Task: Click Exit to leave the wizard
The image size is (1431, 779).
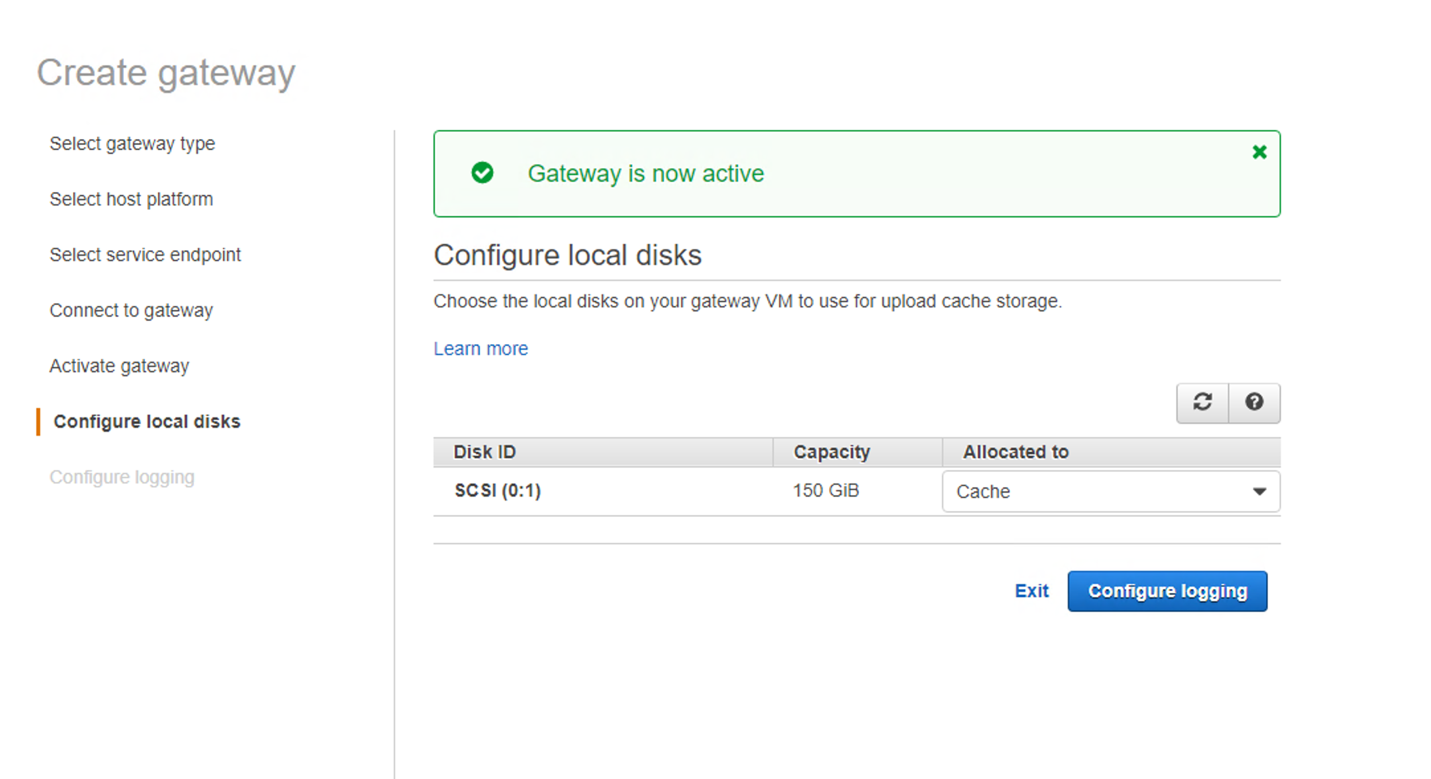Action: coord(1031,591)
